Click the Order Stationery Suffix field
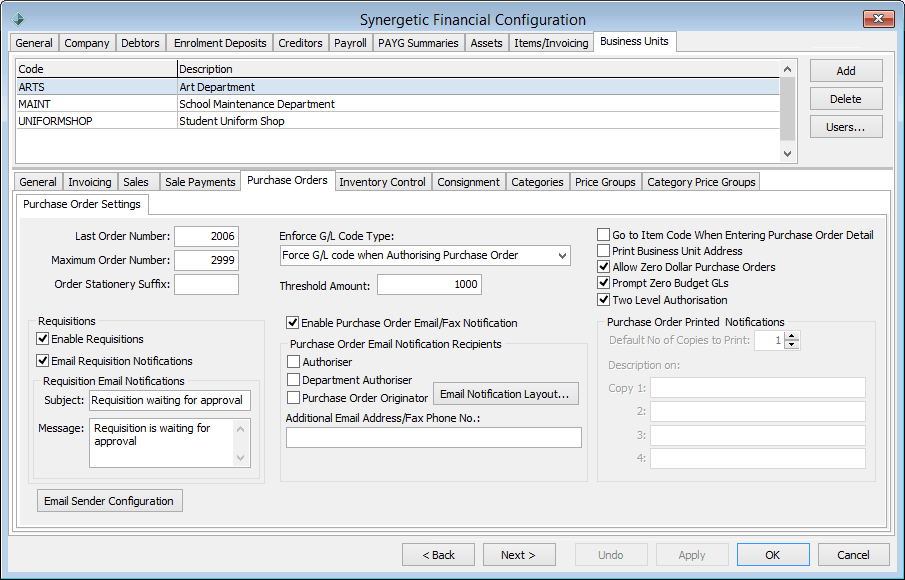 tap(207, 285)
